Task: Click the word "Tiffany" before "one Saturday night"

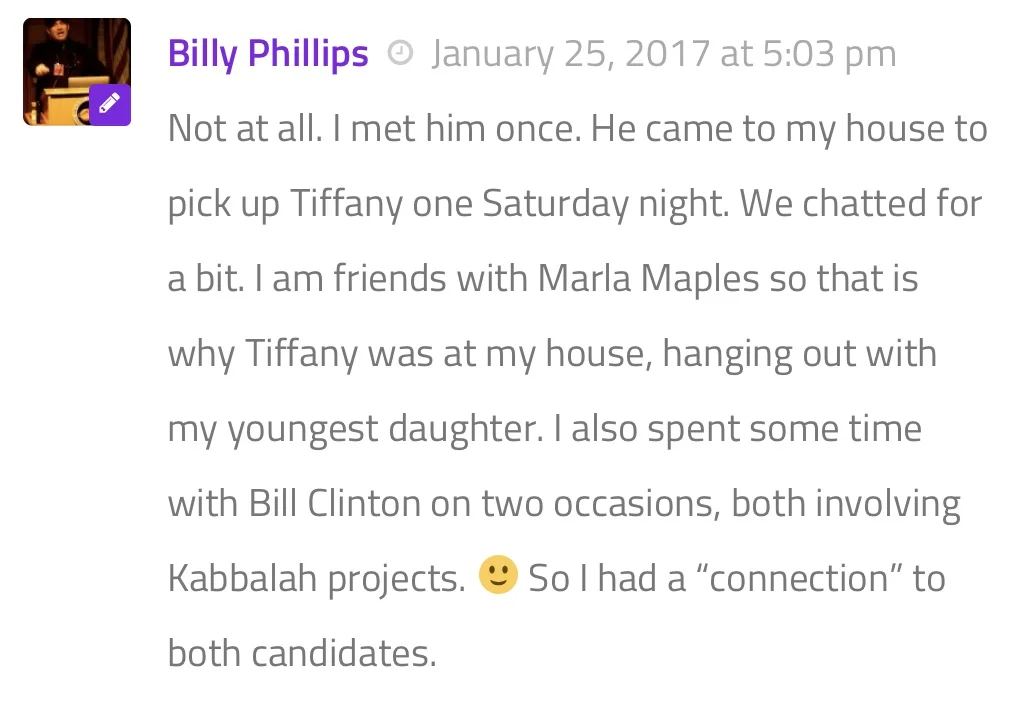Action: coord(346,204)
